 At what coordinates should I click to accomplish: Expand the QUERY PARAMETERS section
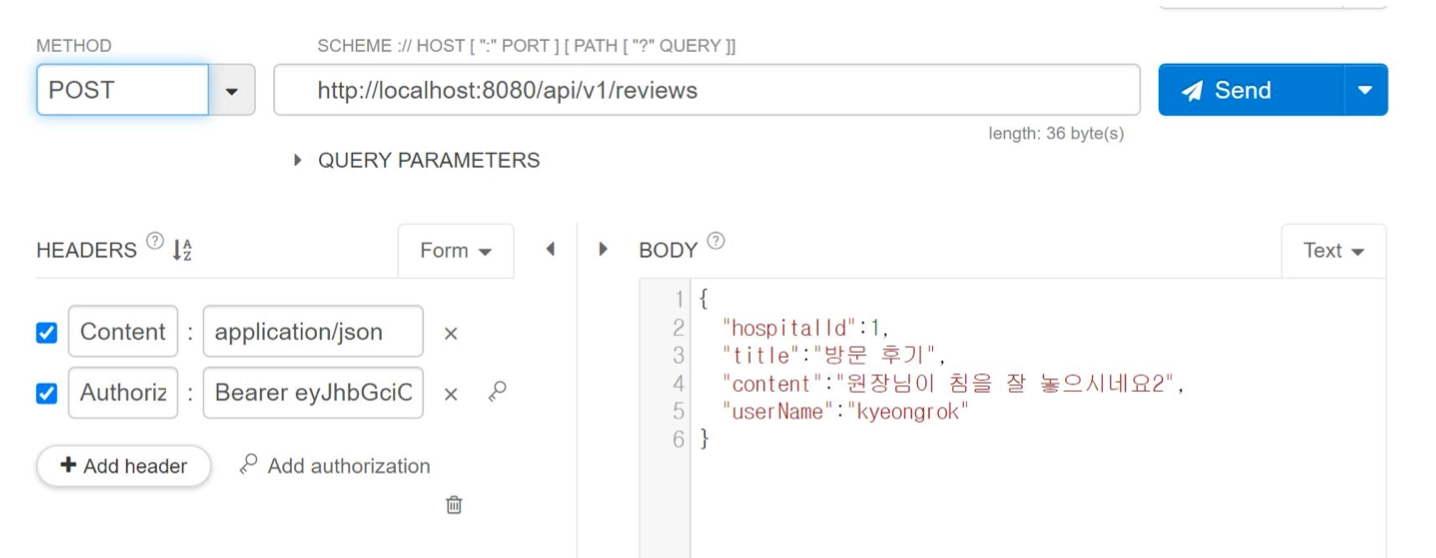pos(416,160)
